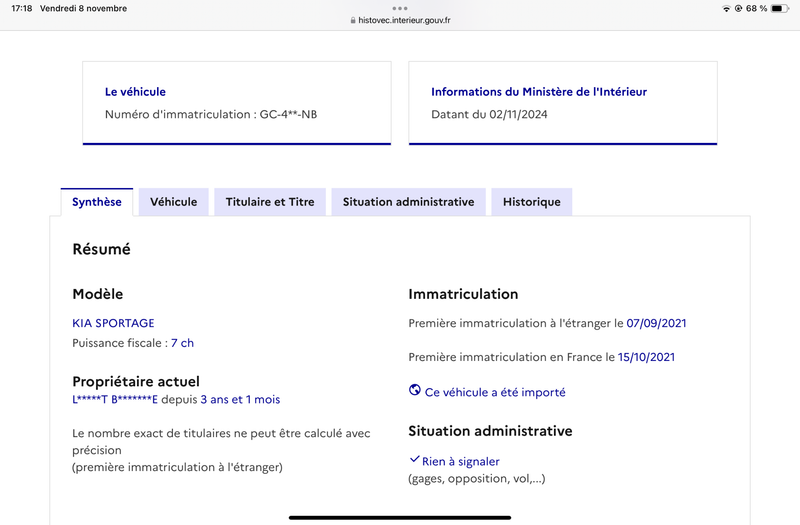Select the 7 ch fiscal power value
The height and width of the screenshot is (525, 800).
182,343
